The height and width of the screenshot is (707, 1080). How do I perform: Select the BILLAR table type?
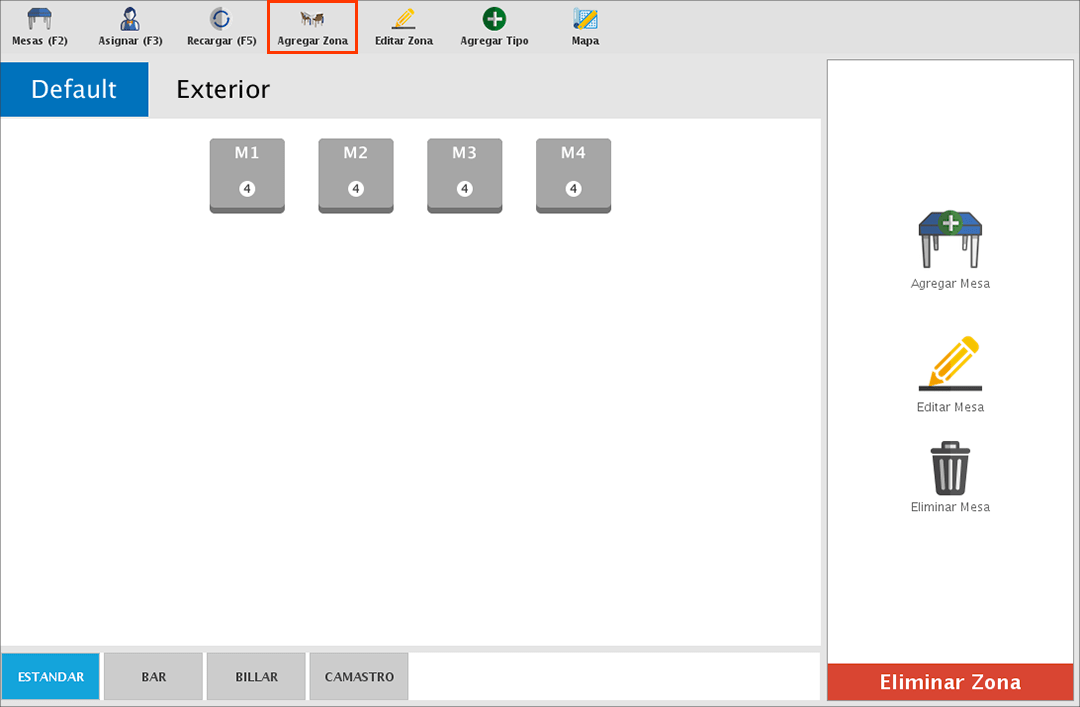click(x=257, y=677)
